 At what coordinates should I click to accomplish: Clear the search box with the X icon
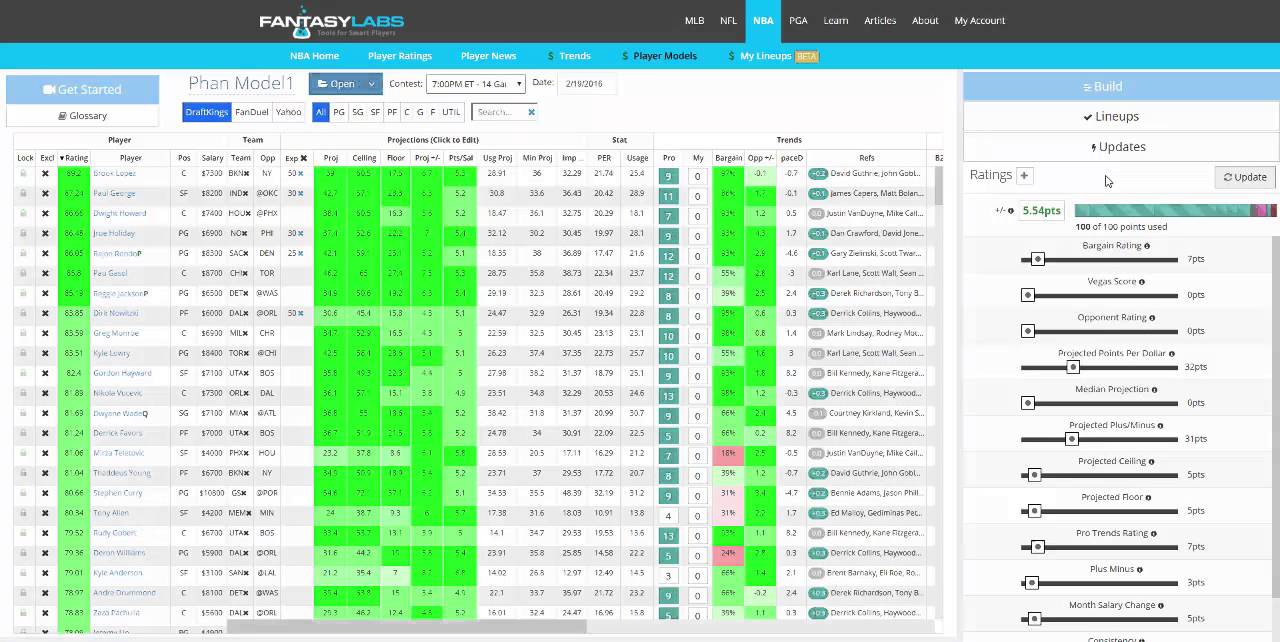click(531, 112)
